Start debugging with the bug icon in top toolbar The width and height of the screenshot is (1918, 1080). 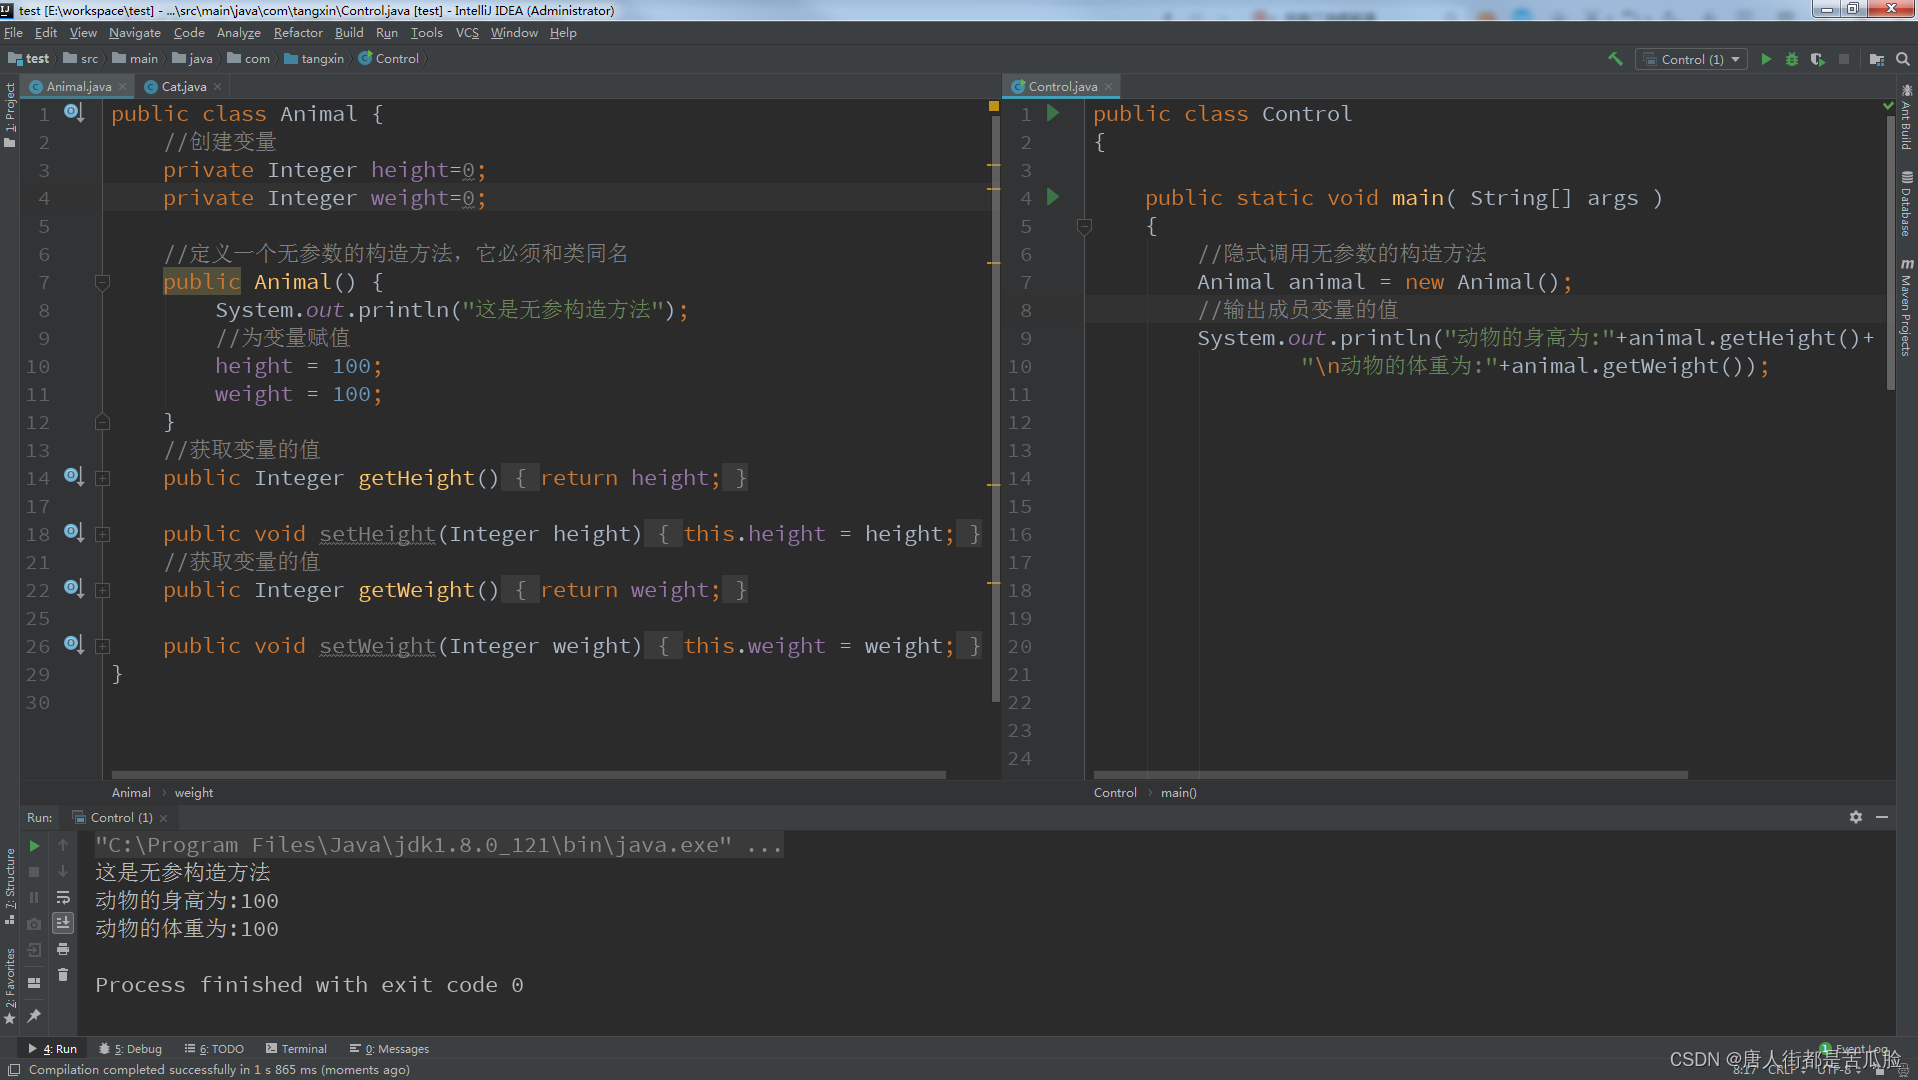coord(1792,59)
